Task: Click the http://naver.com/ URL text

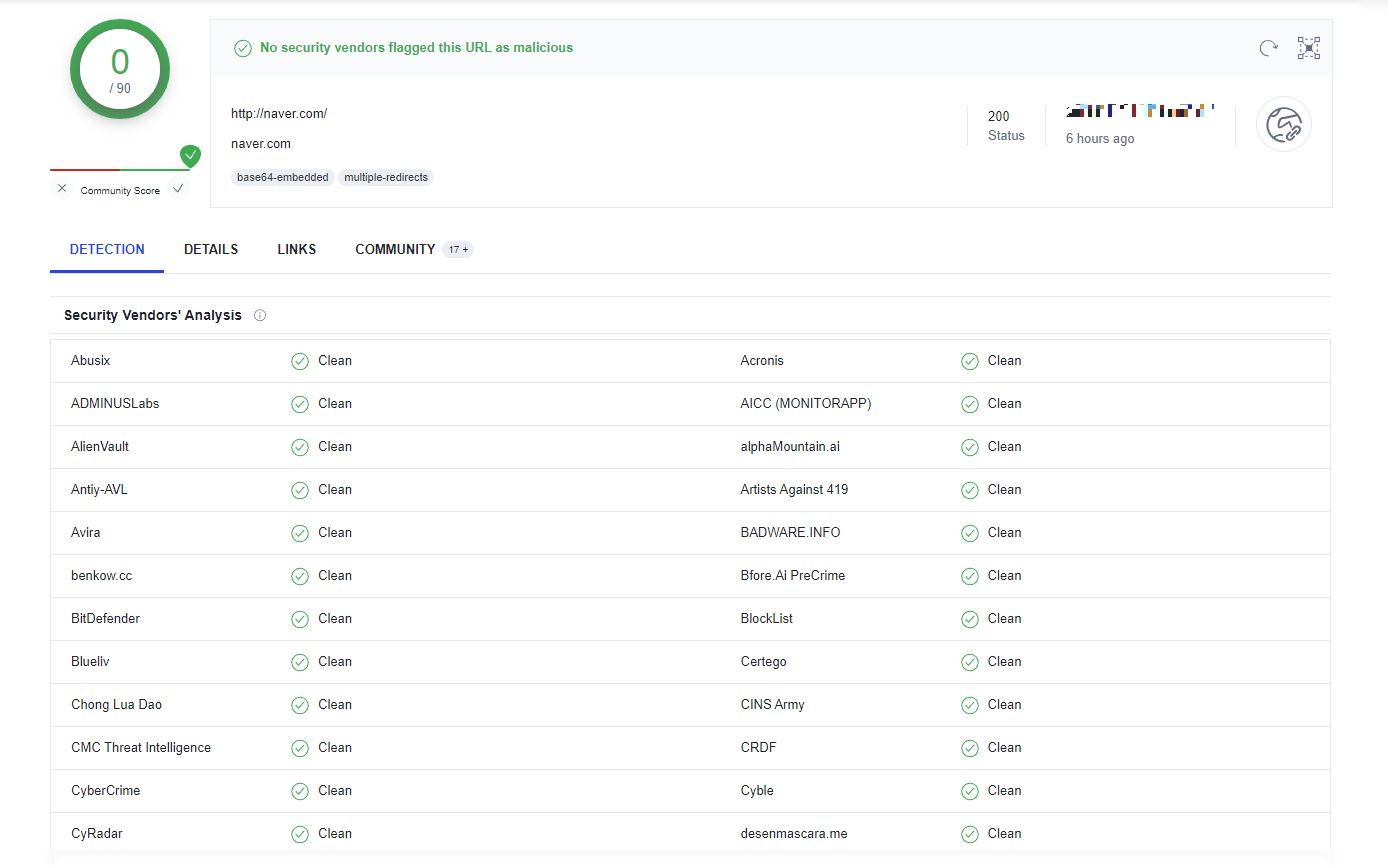Action: (279, 113)
